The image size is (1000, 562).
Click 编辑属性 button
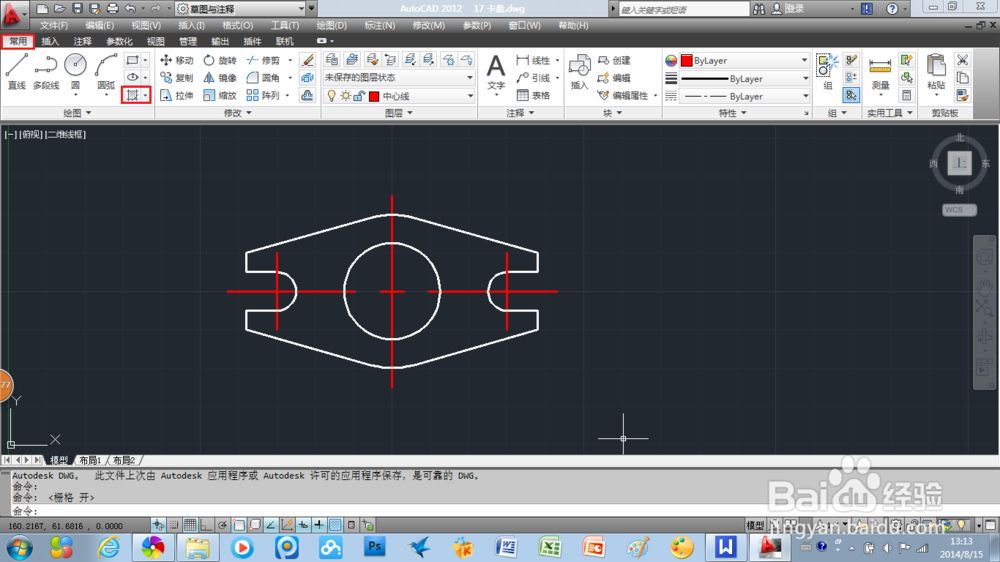click(x=623, y=95)
